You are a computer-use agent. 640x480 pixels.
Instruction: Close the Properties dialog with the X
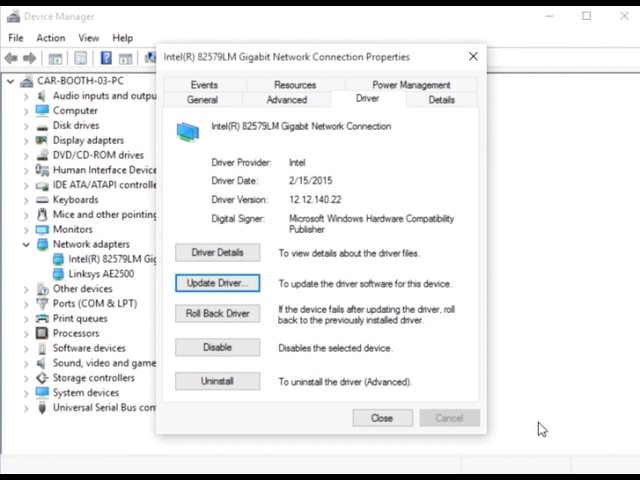tap(473, 56)
